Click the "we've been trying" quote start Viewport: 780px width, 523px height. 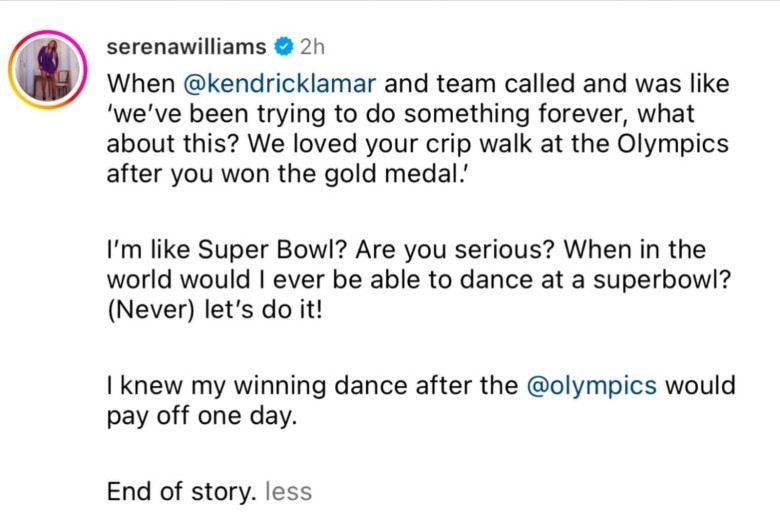click(x=216, y=114)
